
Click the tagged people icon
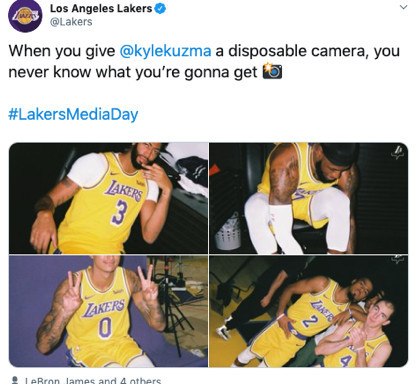(15, 381)
